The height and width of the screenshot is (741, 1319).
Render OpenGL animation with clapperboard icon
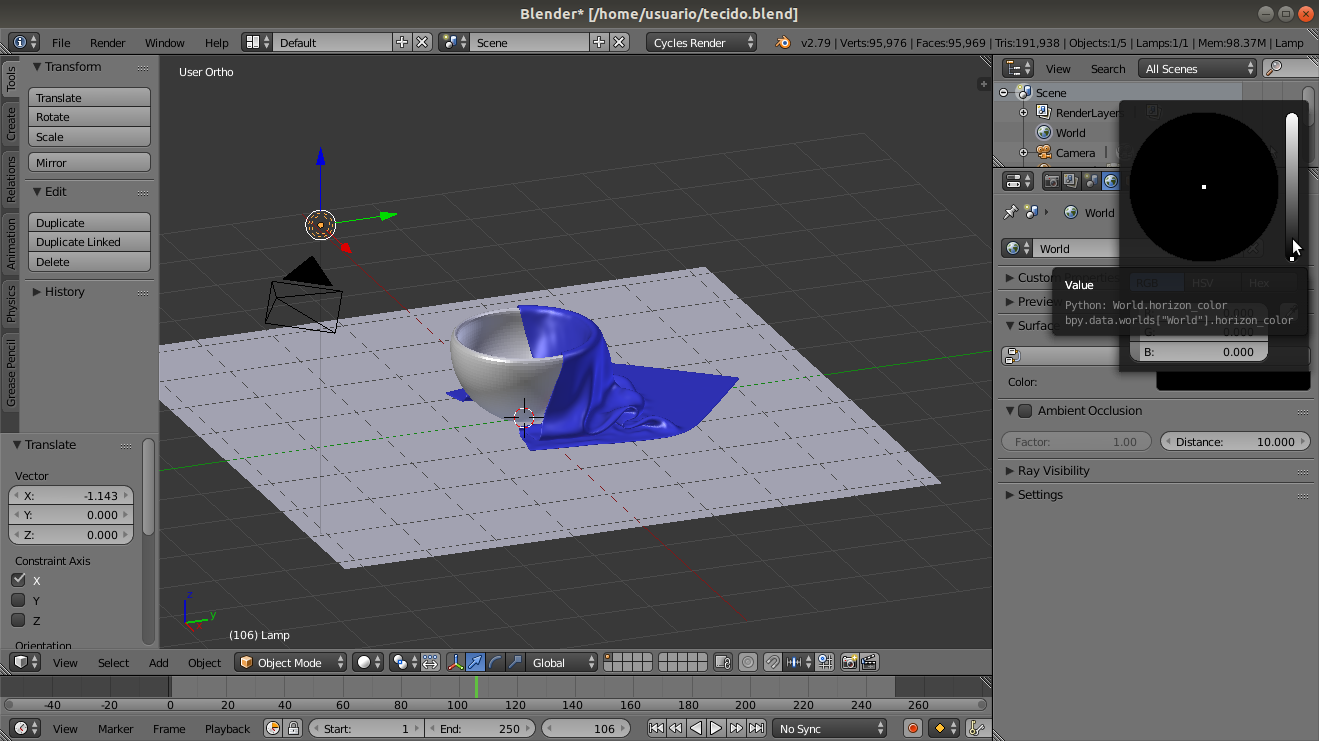(870, 662)
